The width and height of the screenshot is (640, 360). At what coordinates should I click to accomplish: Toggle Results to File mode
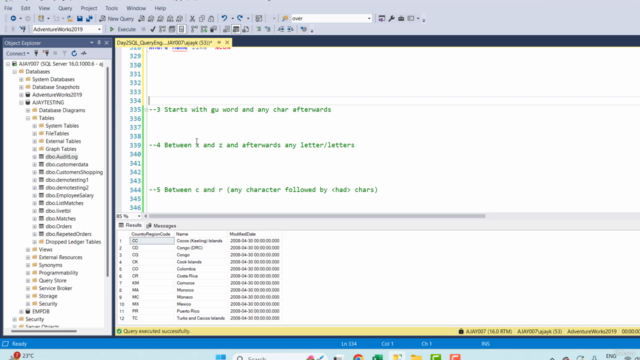[x=245, y=29]
